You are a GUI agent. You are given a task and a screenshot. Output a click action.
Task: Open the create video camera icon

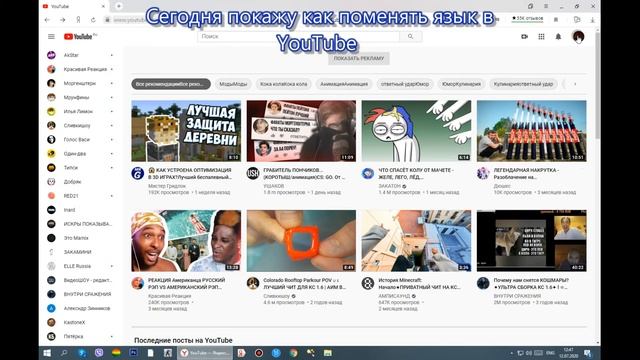coord(524,36)
